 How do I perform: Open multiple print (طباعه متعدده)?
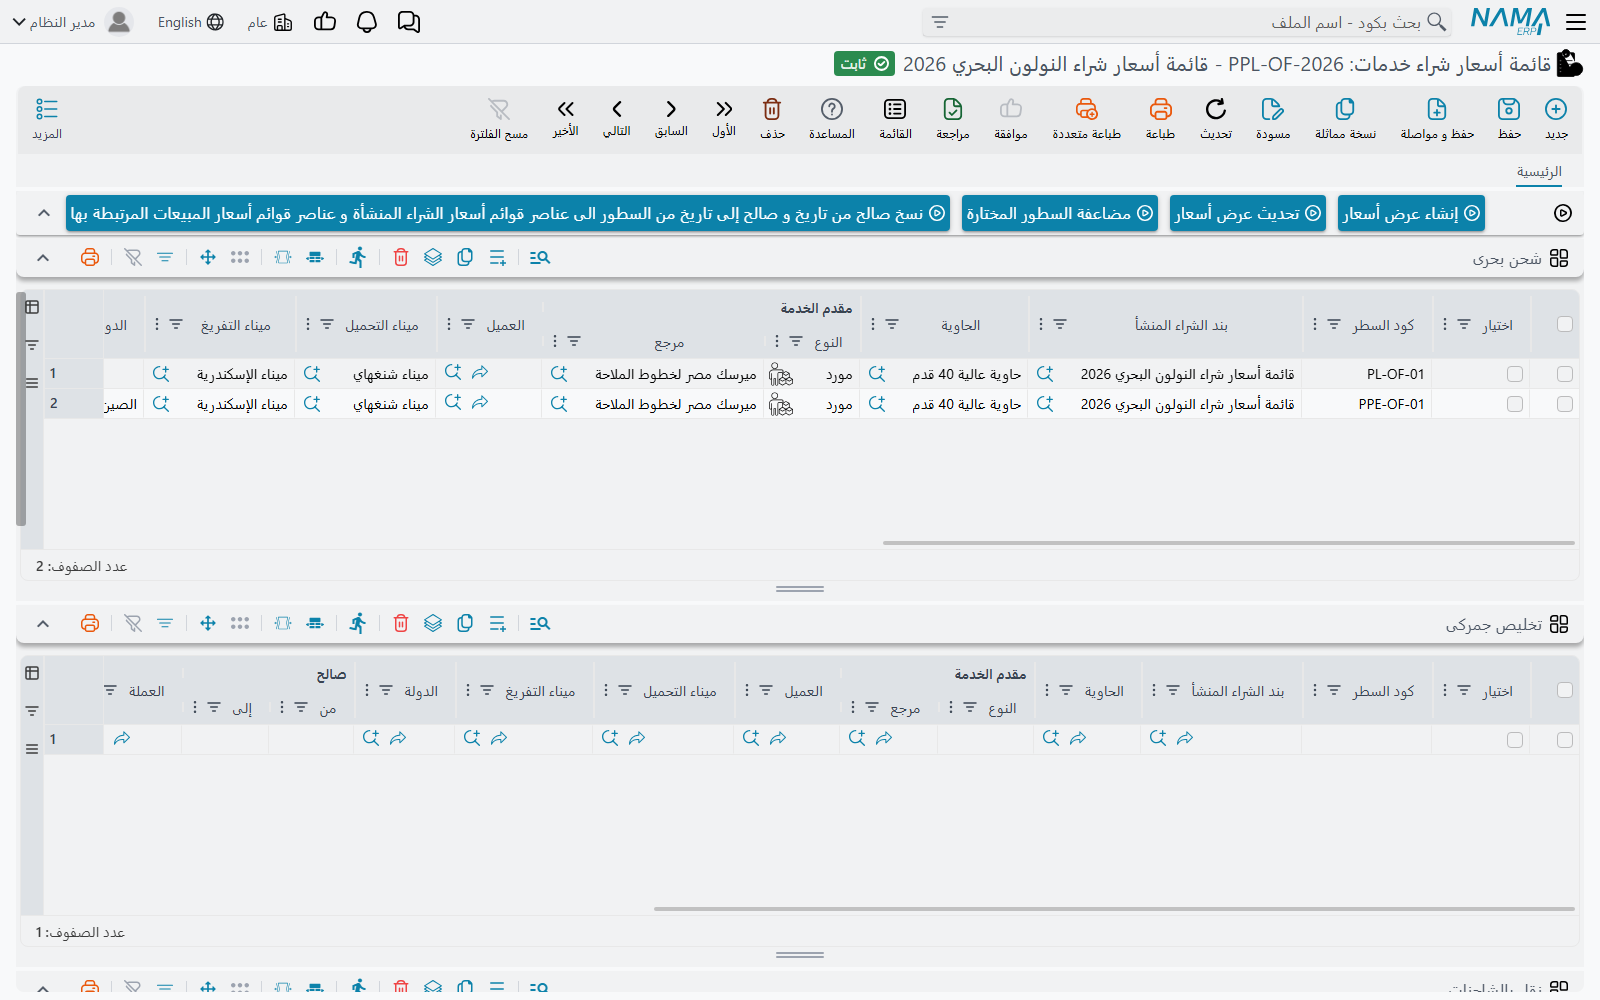[x=1087, y=109]
